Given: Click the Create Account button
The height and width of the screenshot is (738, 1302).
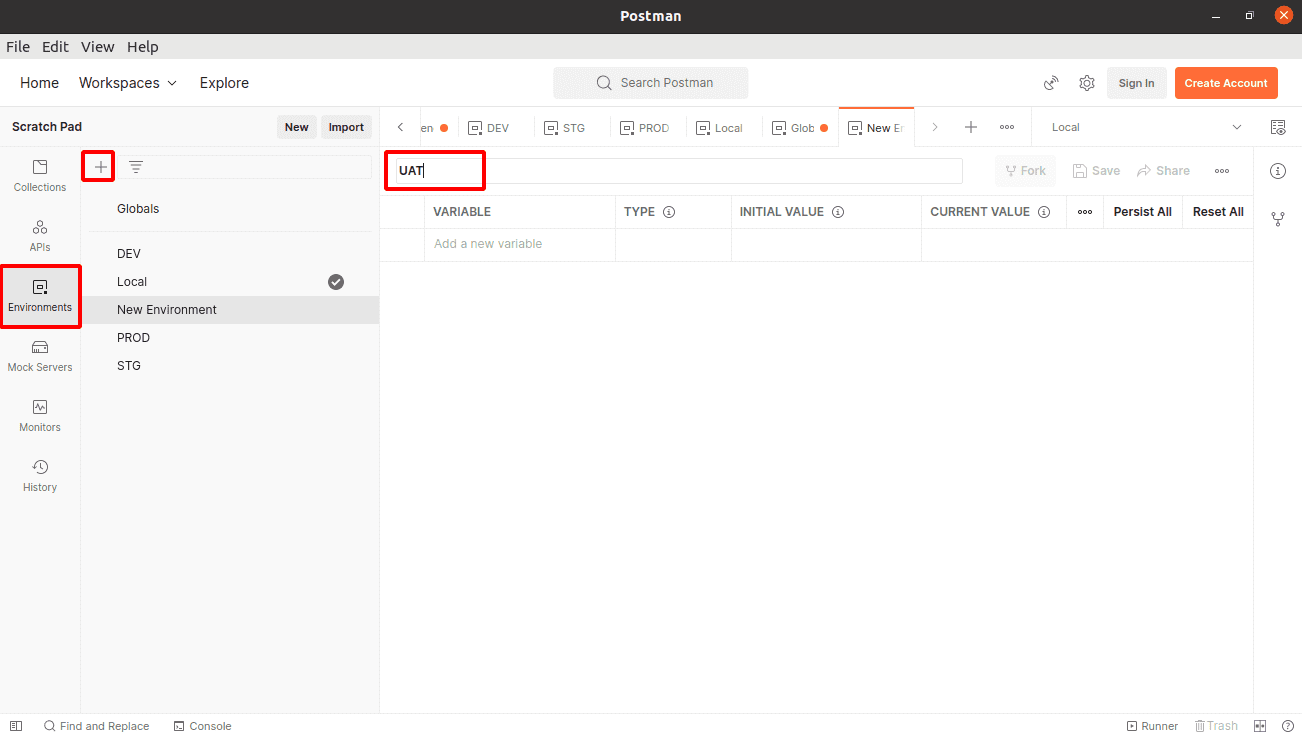Looking at the screenshot, I should coord(1226,83).
